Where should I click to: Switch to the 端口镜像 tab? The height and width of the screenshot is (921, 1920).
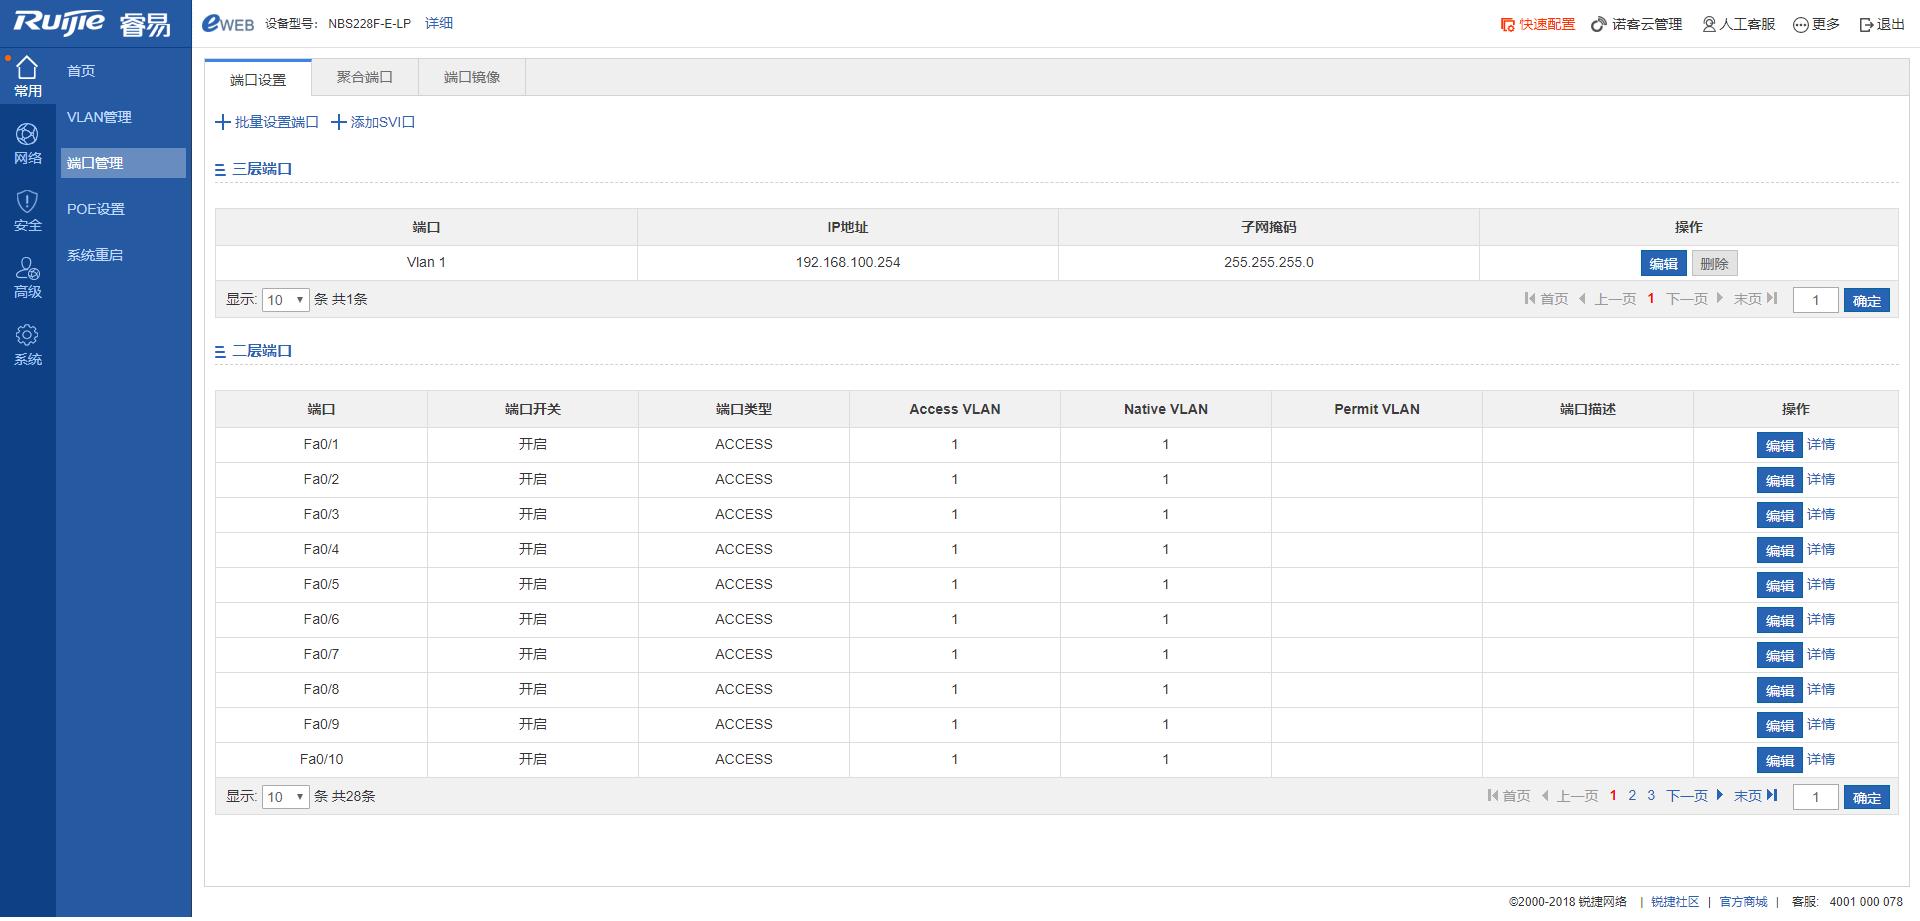(472, 77)
